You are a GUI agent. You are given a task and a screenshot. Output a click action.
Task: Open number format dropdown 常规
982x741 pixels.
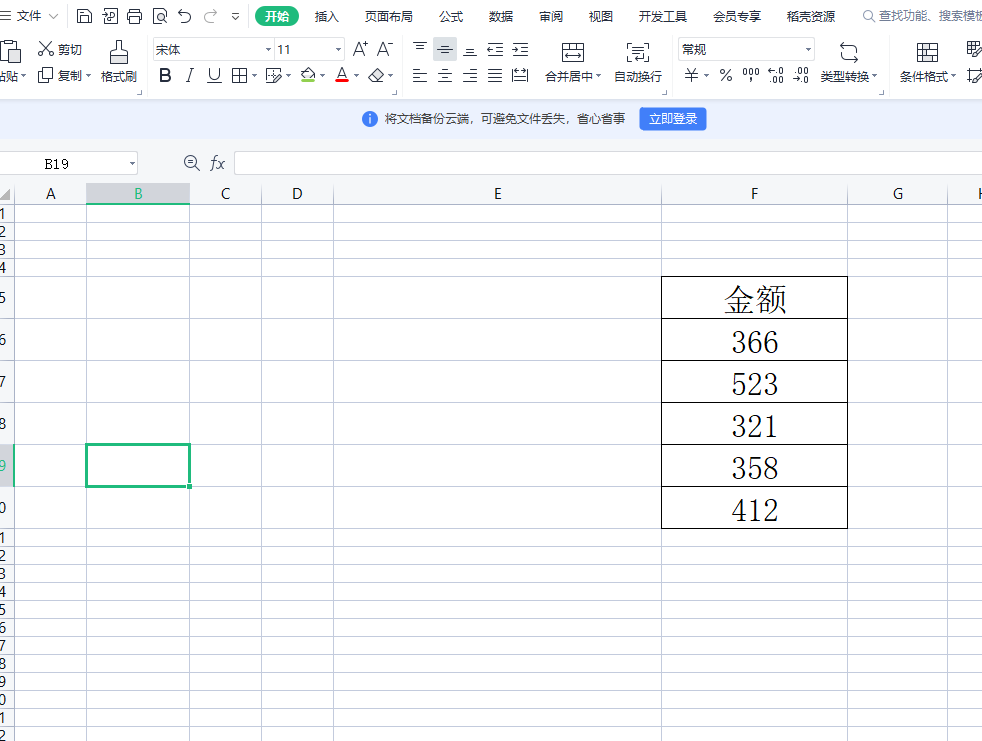(808, 49)
